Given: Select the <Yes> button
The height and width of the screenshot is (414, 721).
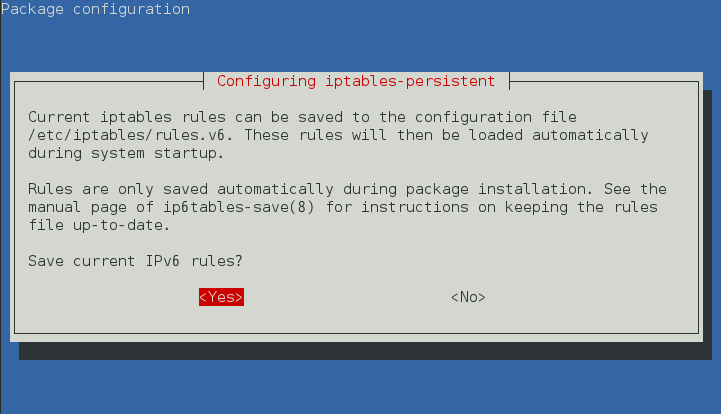Looking at the screenshot, I should tap(221, 297).
